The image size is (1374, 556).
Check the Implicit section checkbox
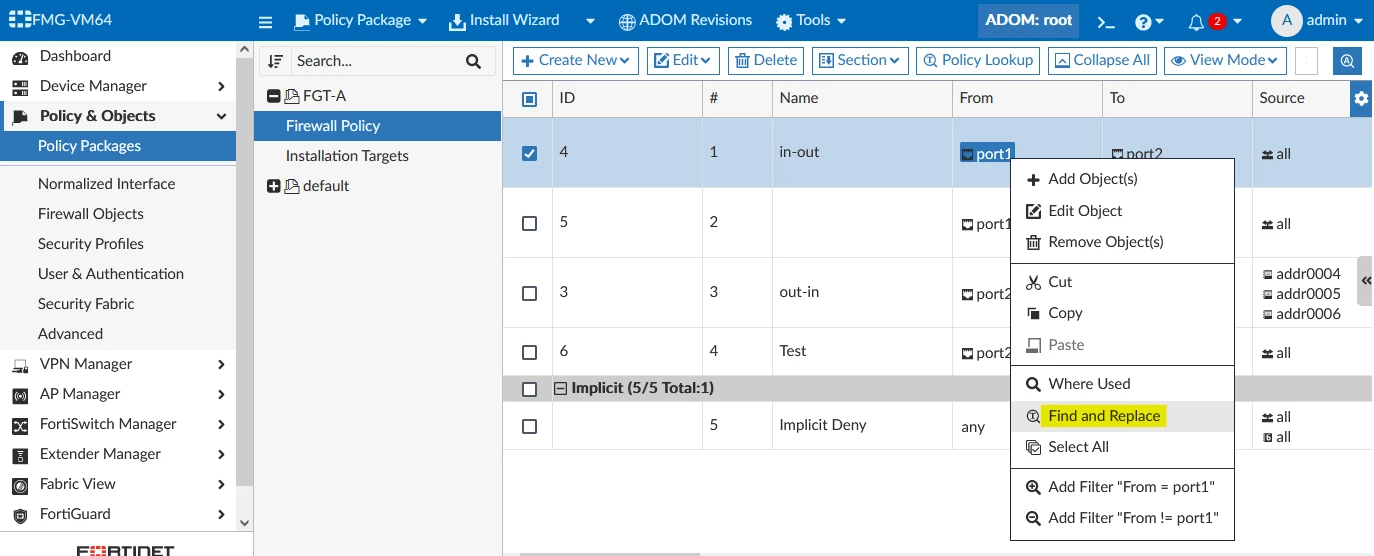tap(530, 389)
